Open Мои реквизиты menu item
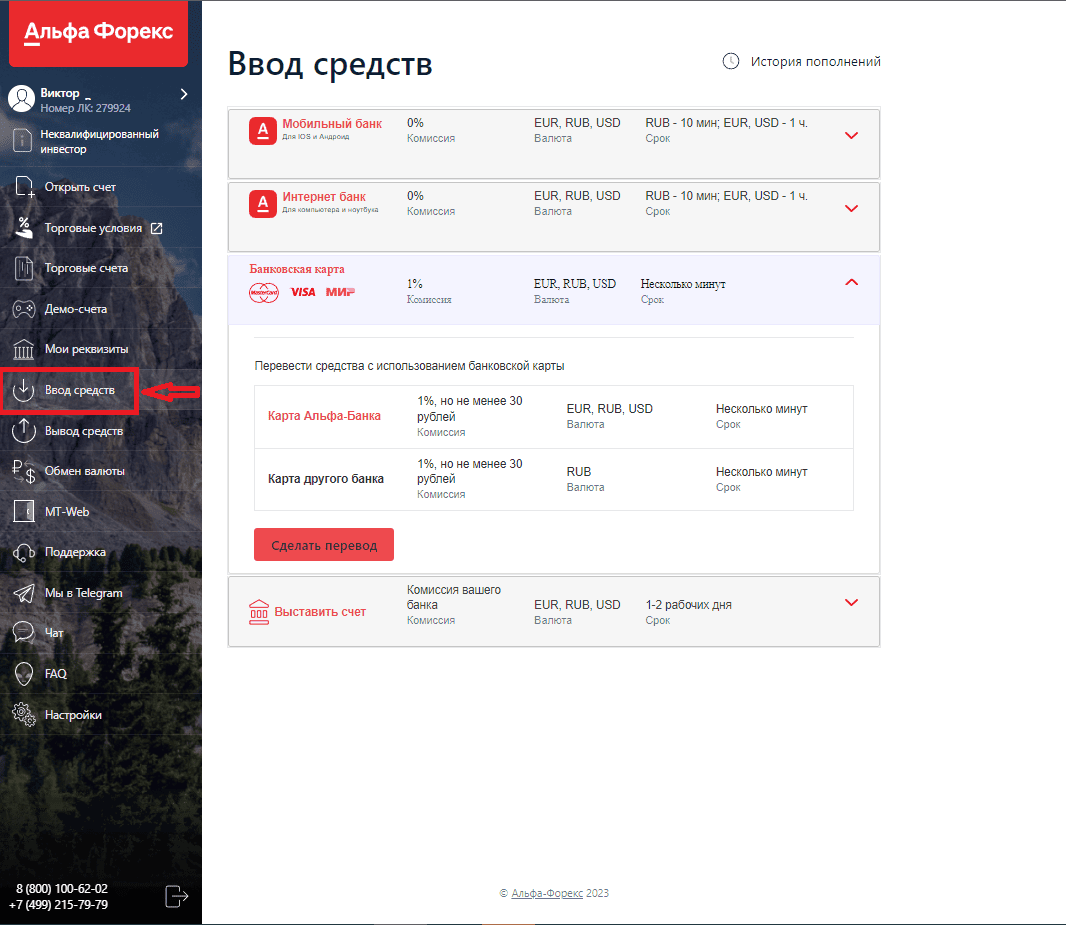Image resolution: width=1066 pixels, height=925 pixels. click(x=86, y=349)
